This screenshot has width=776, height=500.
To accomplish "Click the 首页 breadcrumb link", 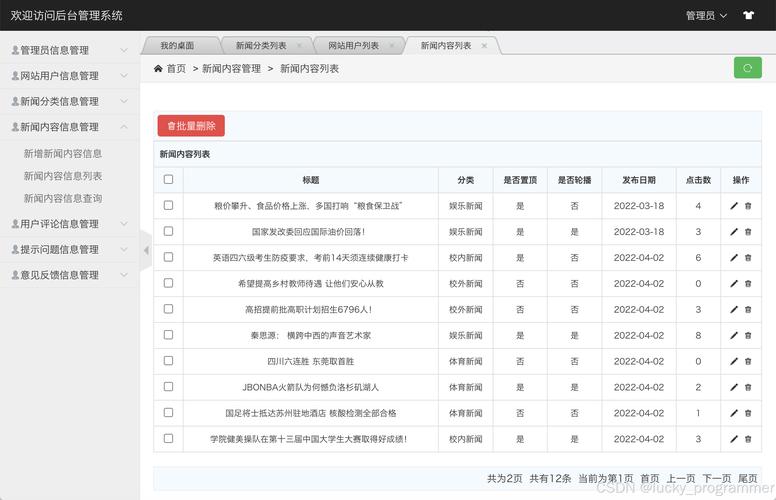I will tap(176, 69).
